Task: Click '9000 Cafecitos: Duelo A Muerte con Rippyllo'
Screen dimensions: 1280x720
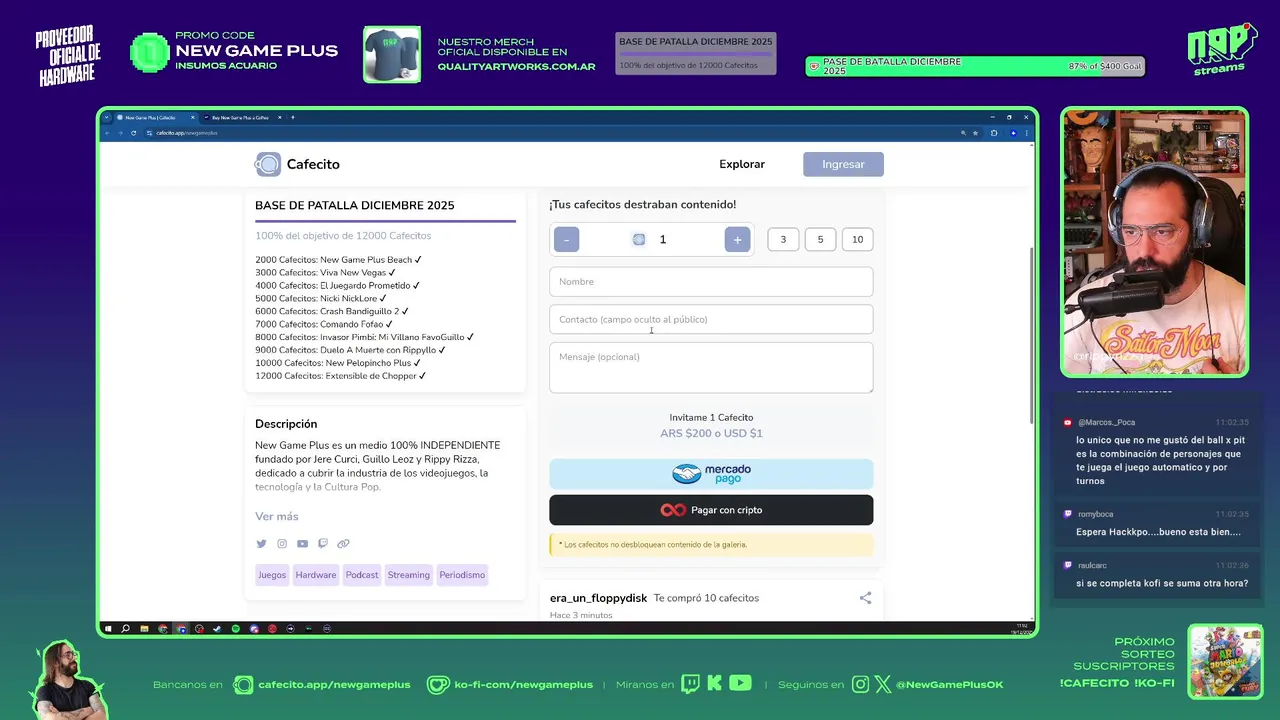Action: (x=350, y=350)
